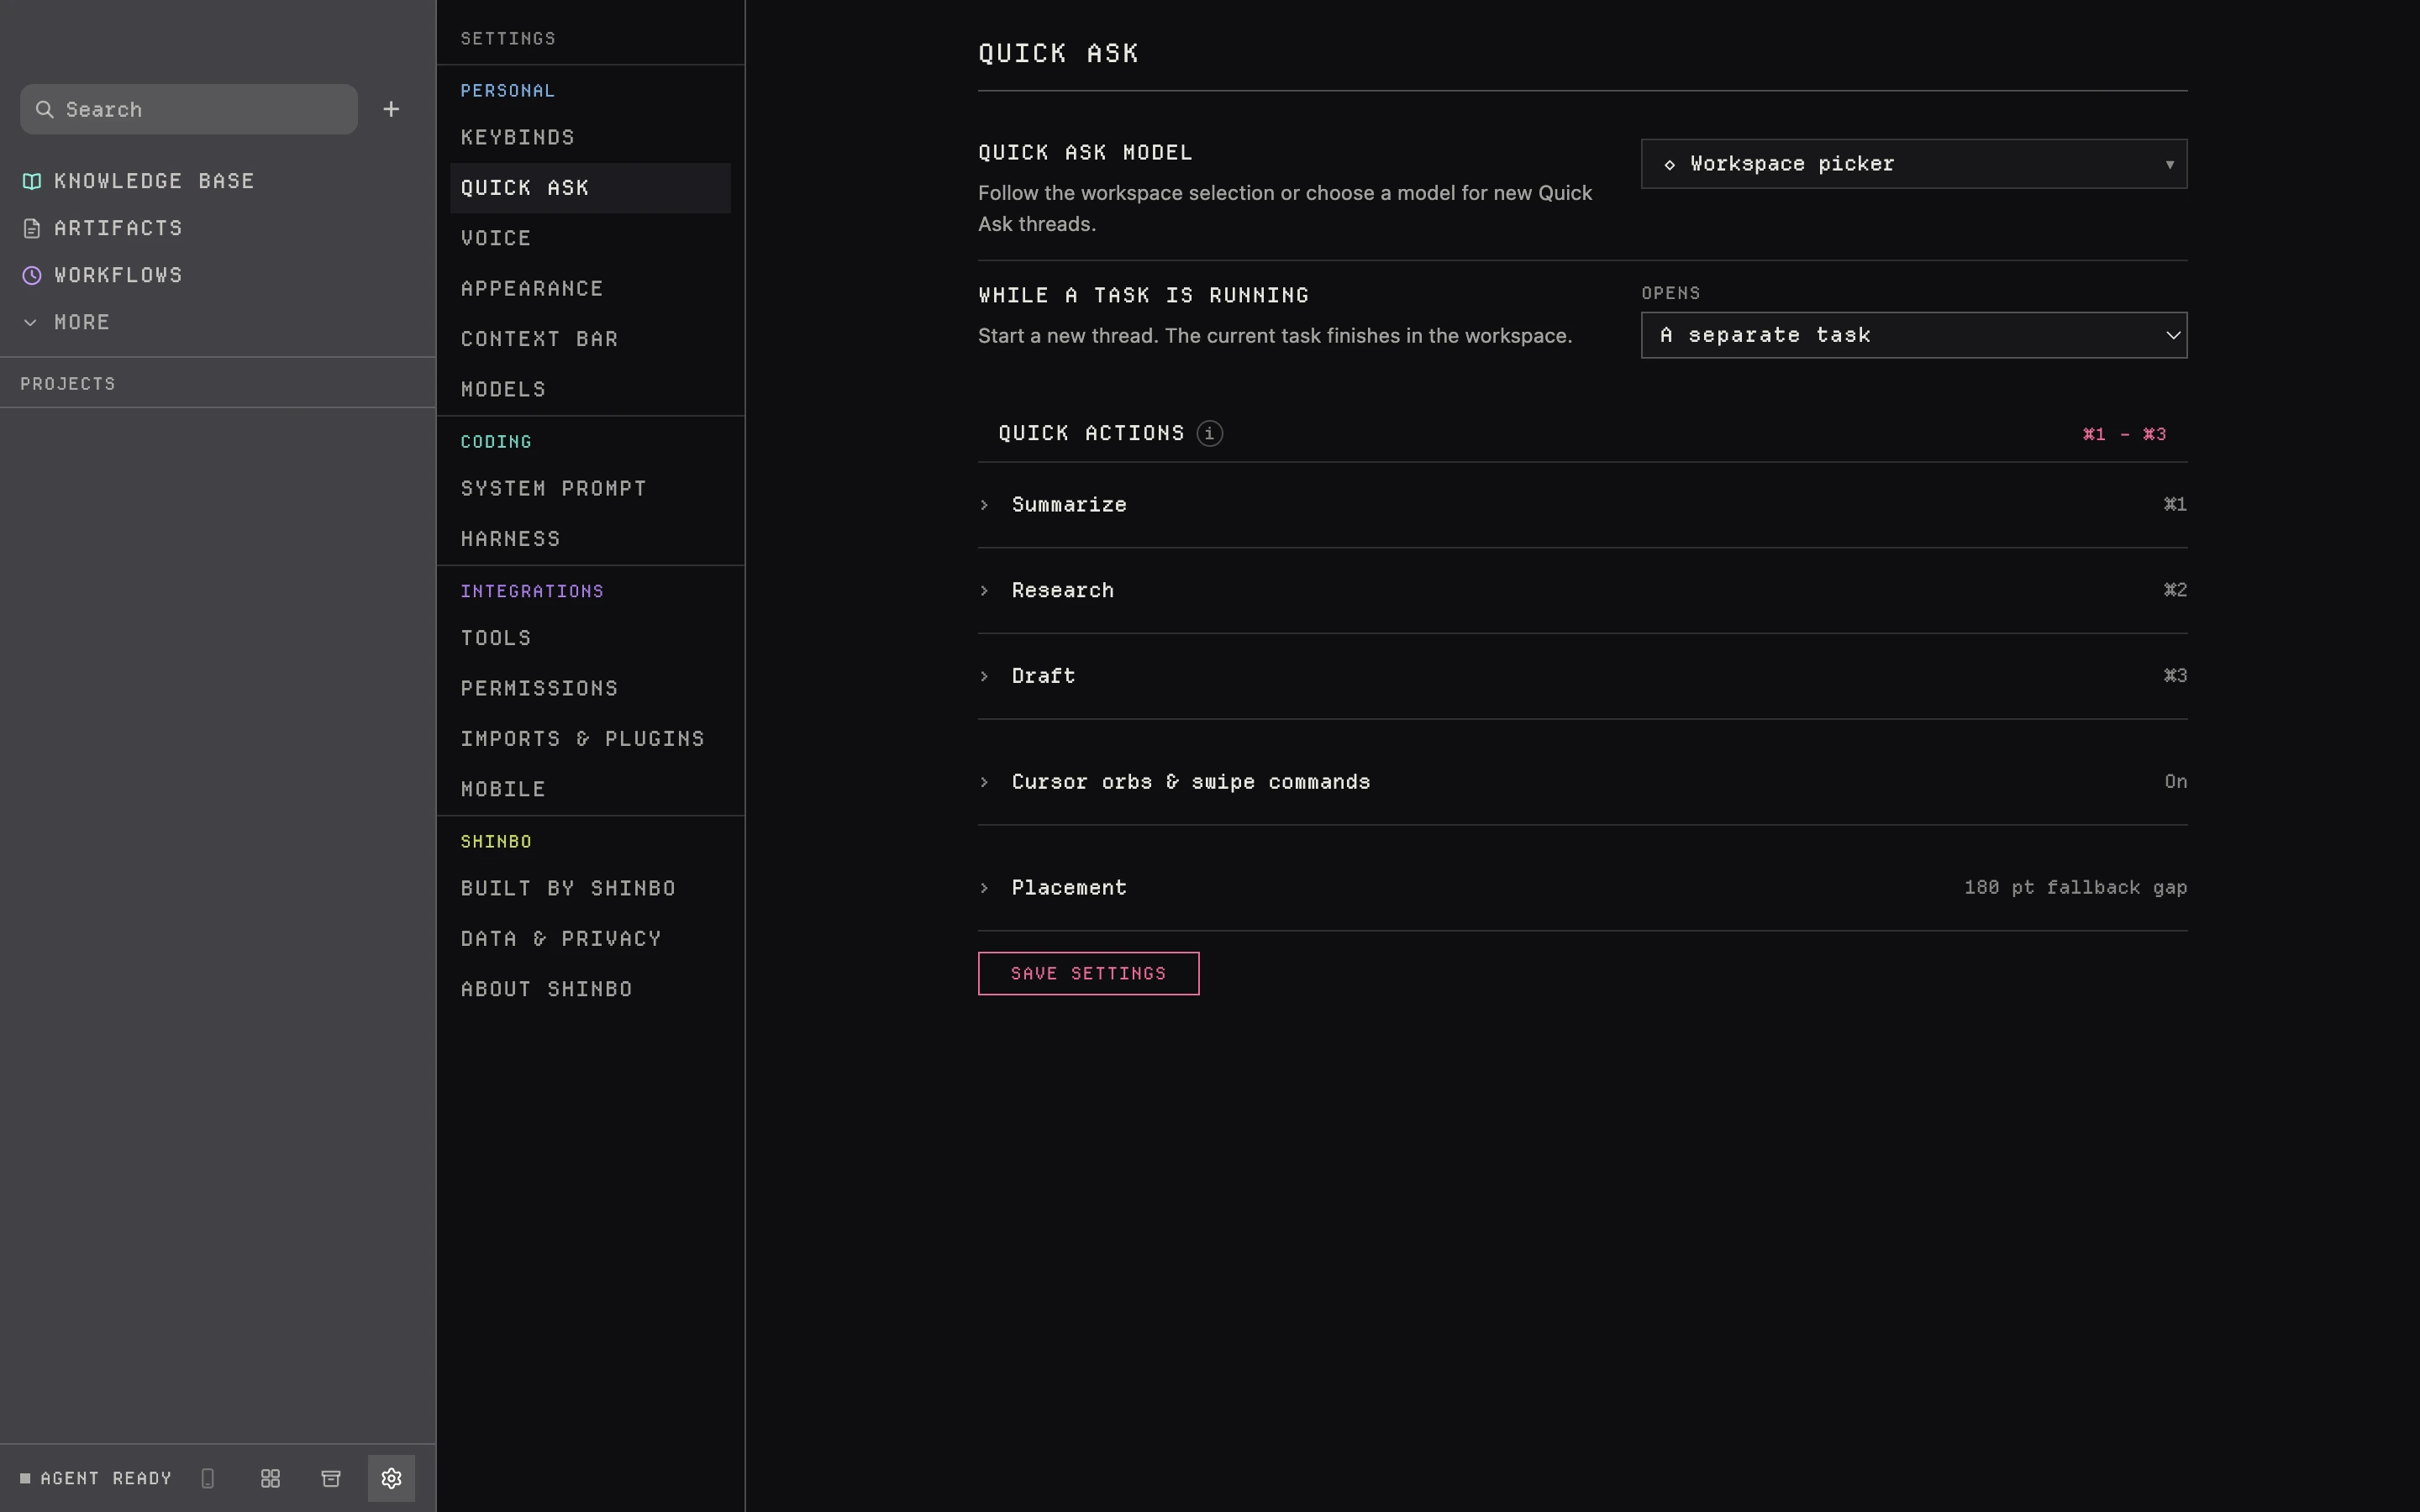This screenshot has width=2420, height=1512.
Task: Click the Agent Ready status indicator
Action: pyautogui.click(x=96, y=1478)
